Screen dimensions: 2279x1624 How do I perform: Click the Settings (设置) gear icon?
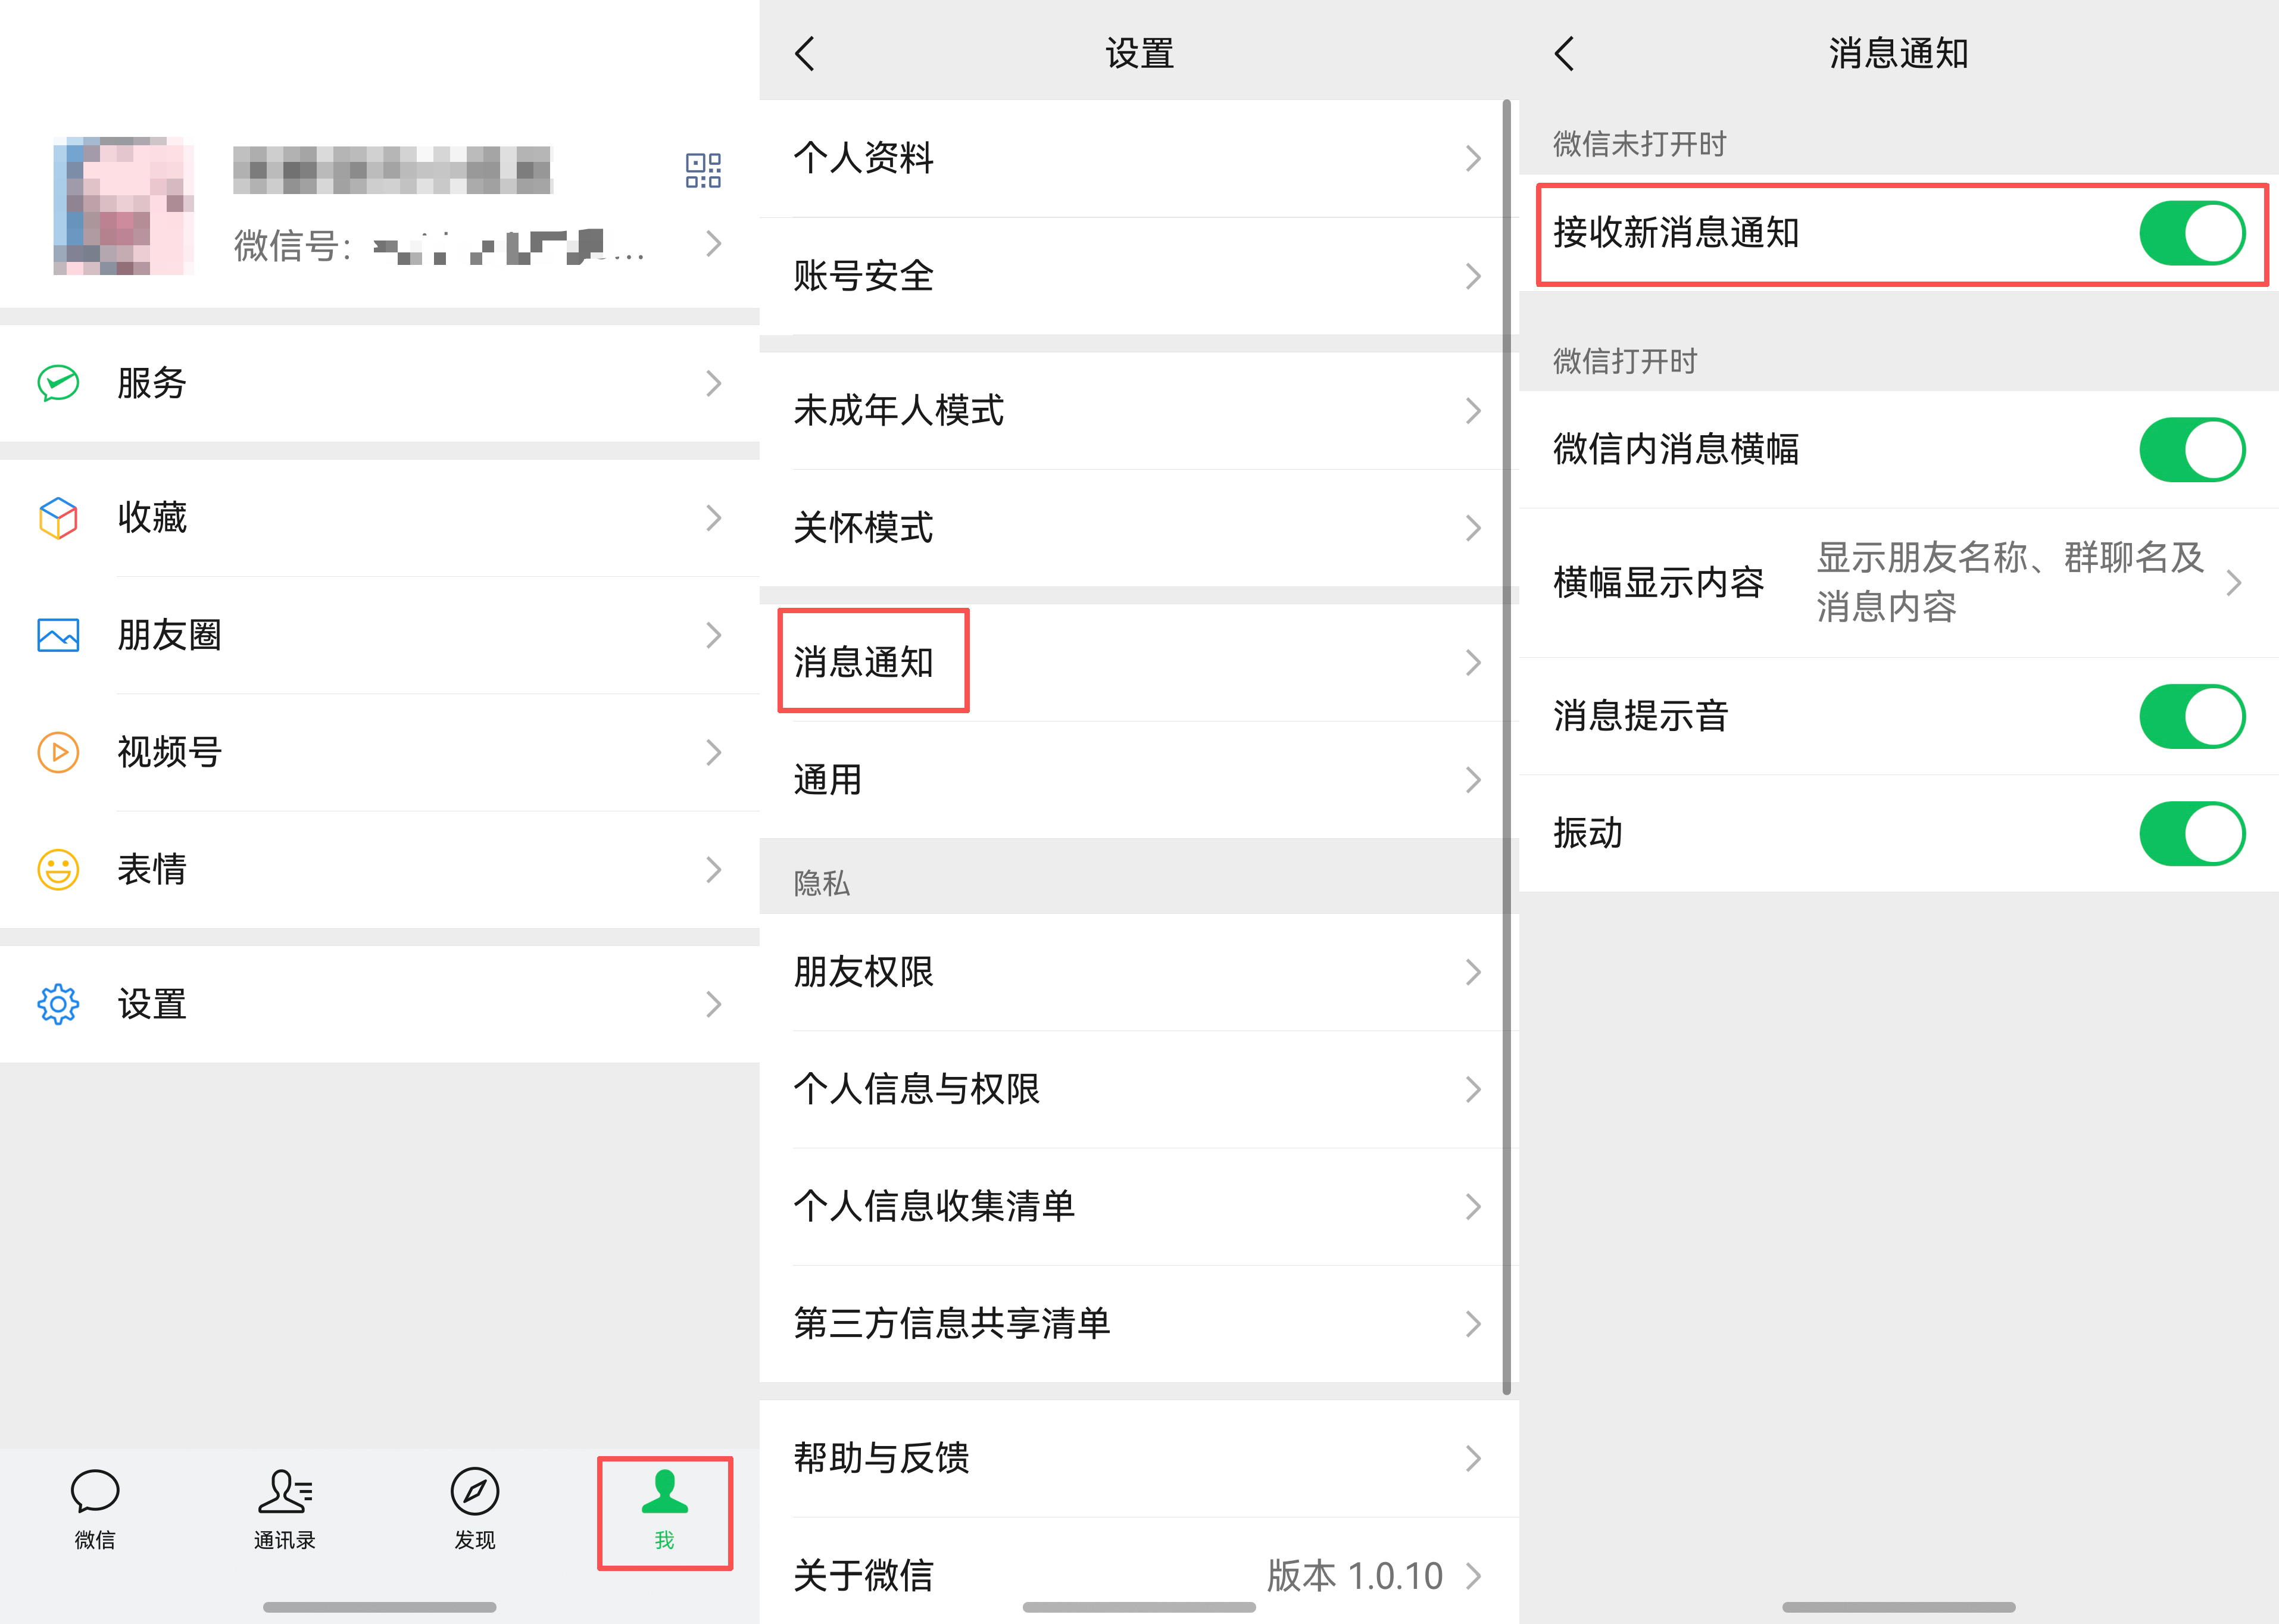(58, 1004)
